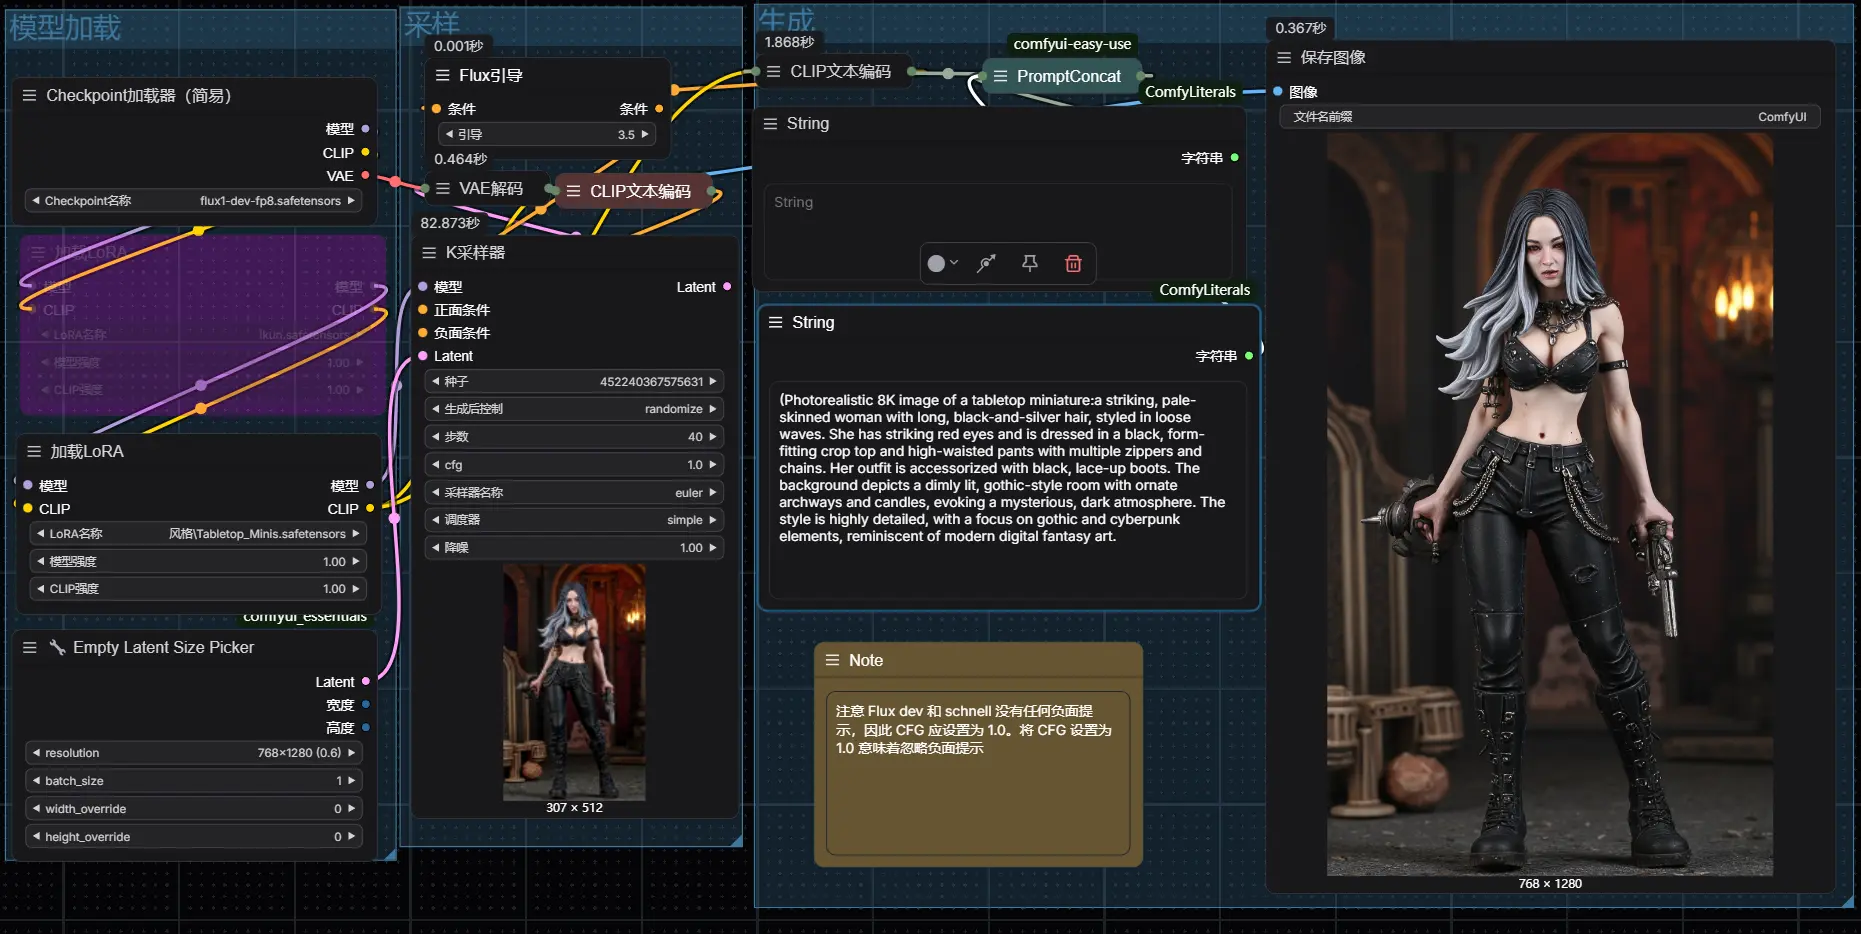The image size is (1861, 934).
Task: Click the menu icon on the Note node
Action: [x=832, y=660]
